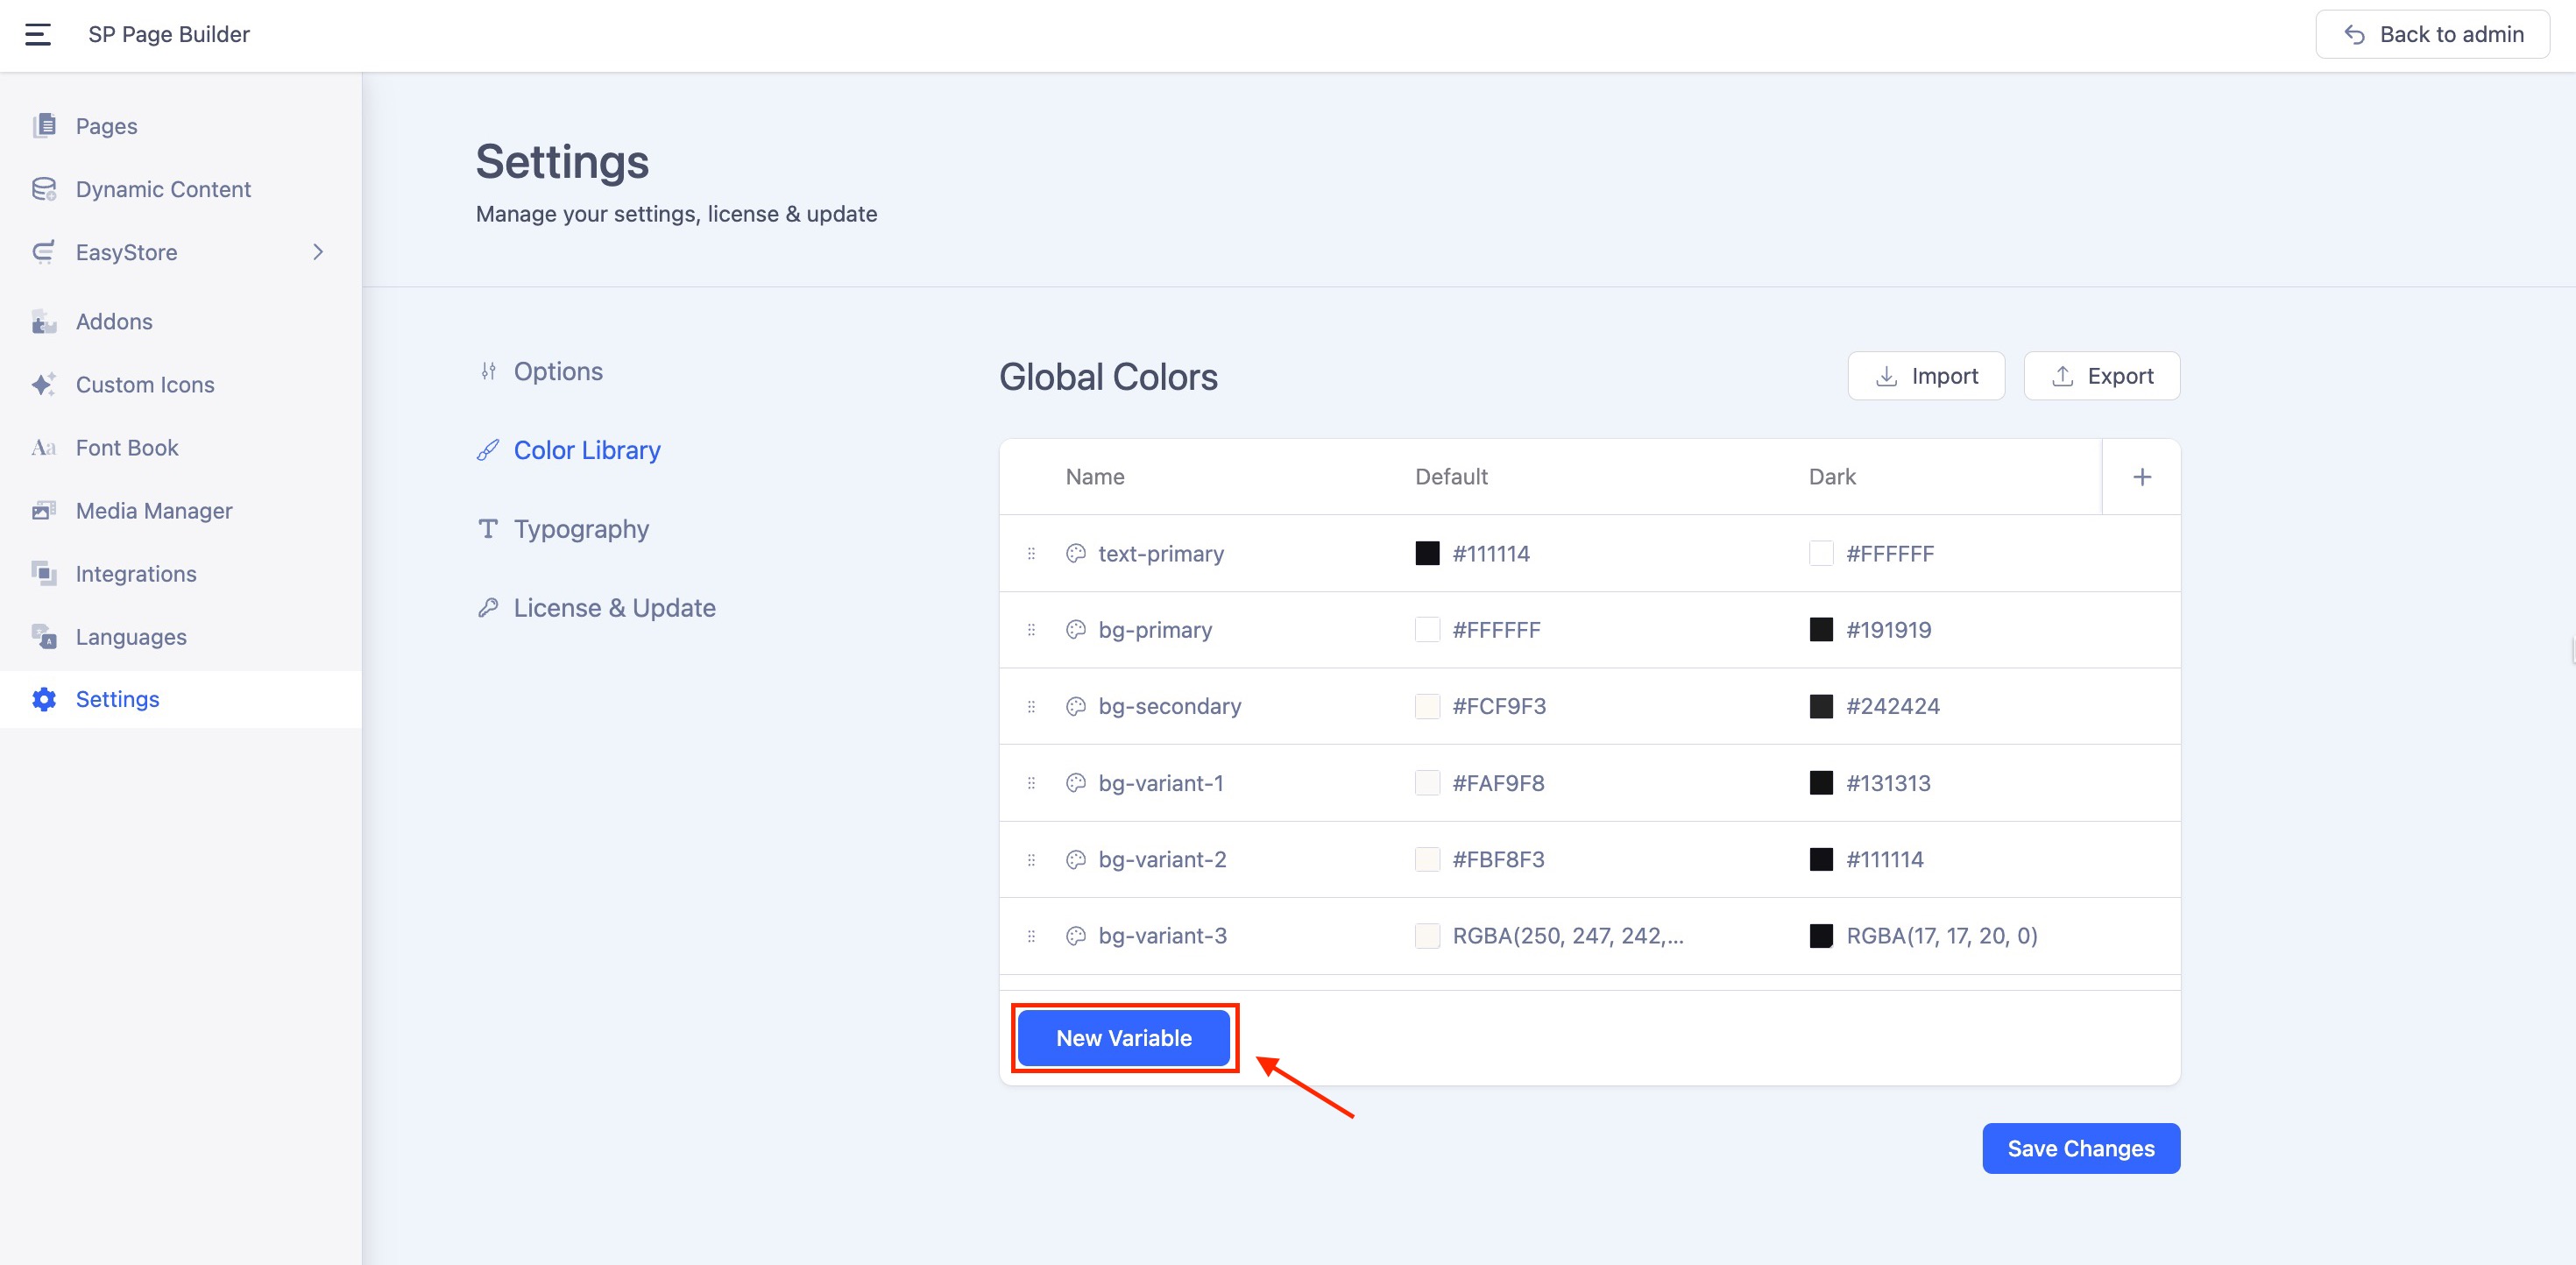
Task: Click Save Changes button
Action: pyautogui.click(x=2080, y=1148)
